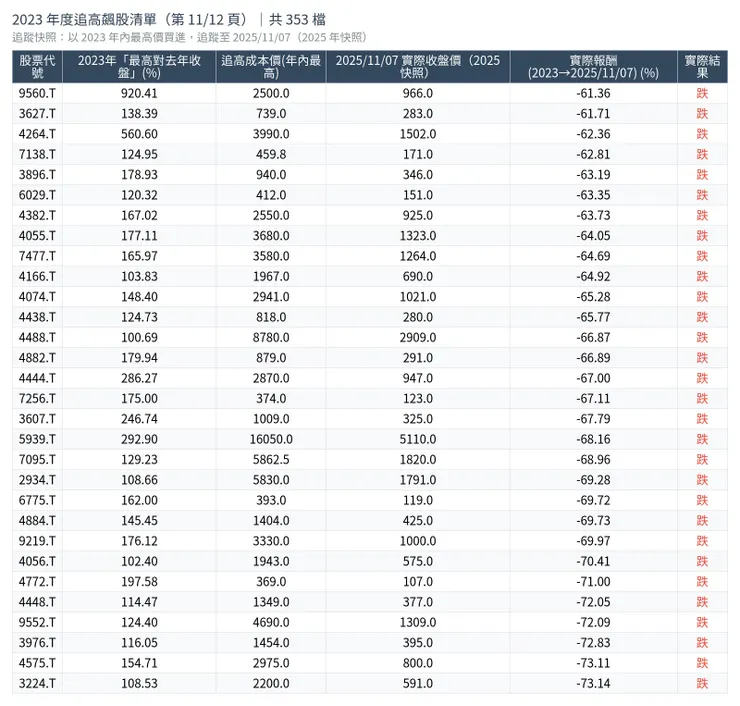
Task: Select stock code 7095.T
Action: tap(37, 460)
